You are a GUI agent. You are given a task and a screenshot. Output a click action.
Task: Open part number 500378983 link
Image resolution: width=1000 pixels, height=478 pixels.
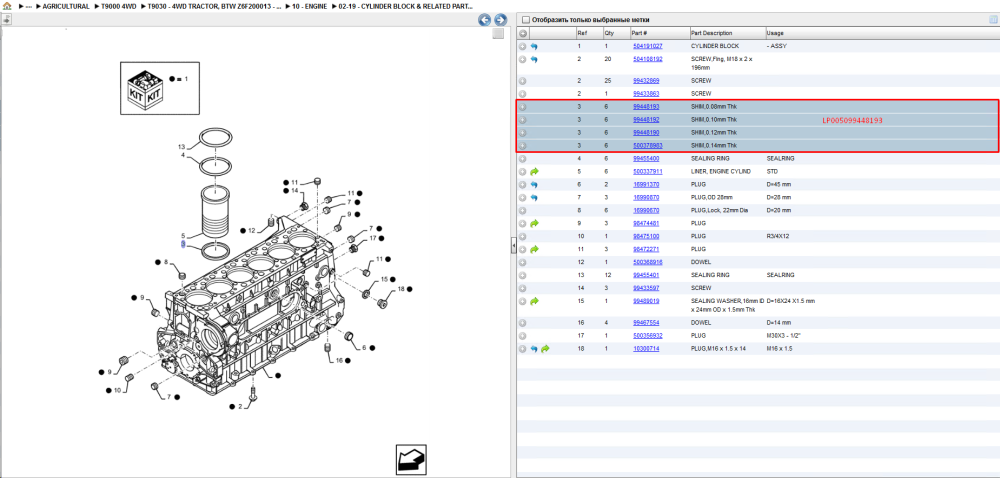tap(647, 146)
